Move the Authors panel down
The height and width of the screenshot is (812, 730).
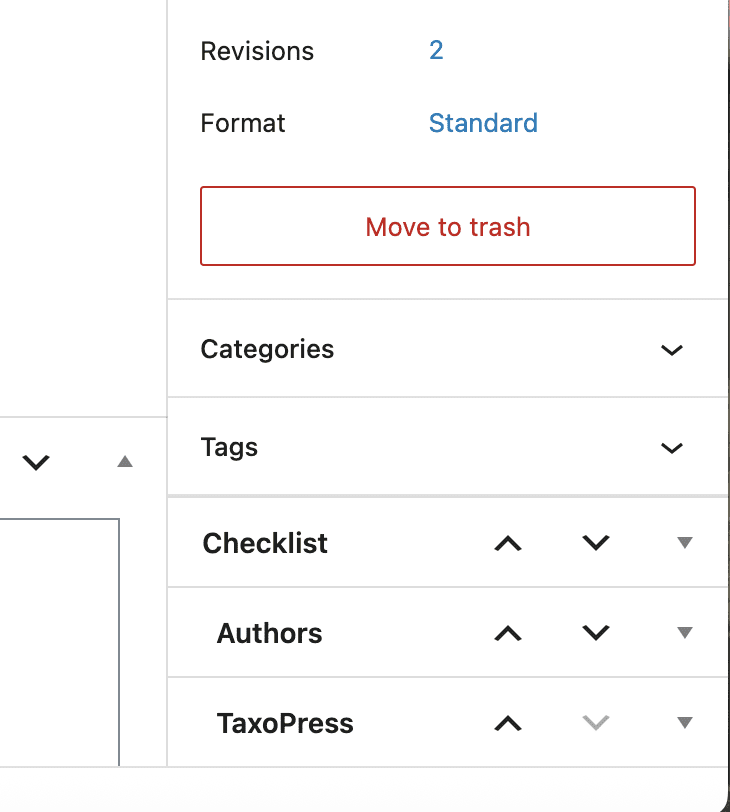[595, 633]
